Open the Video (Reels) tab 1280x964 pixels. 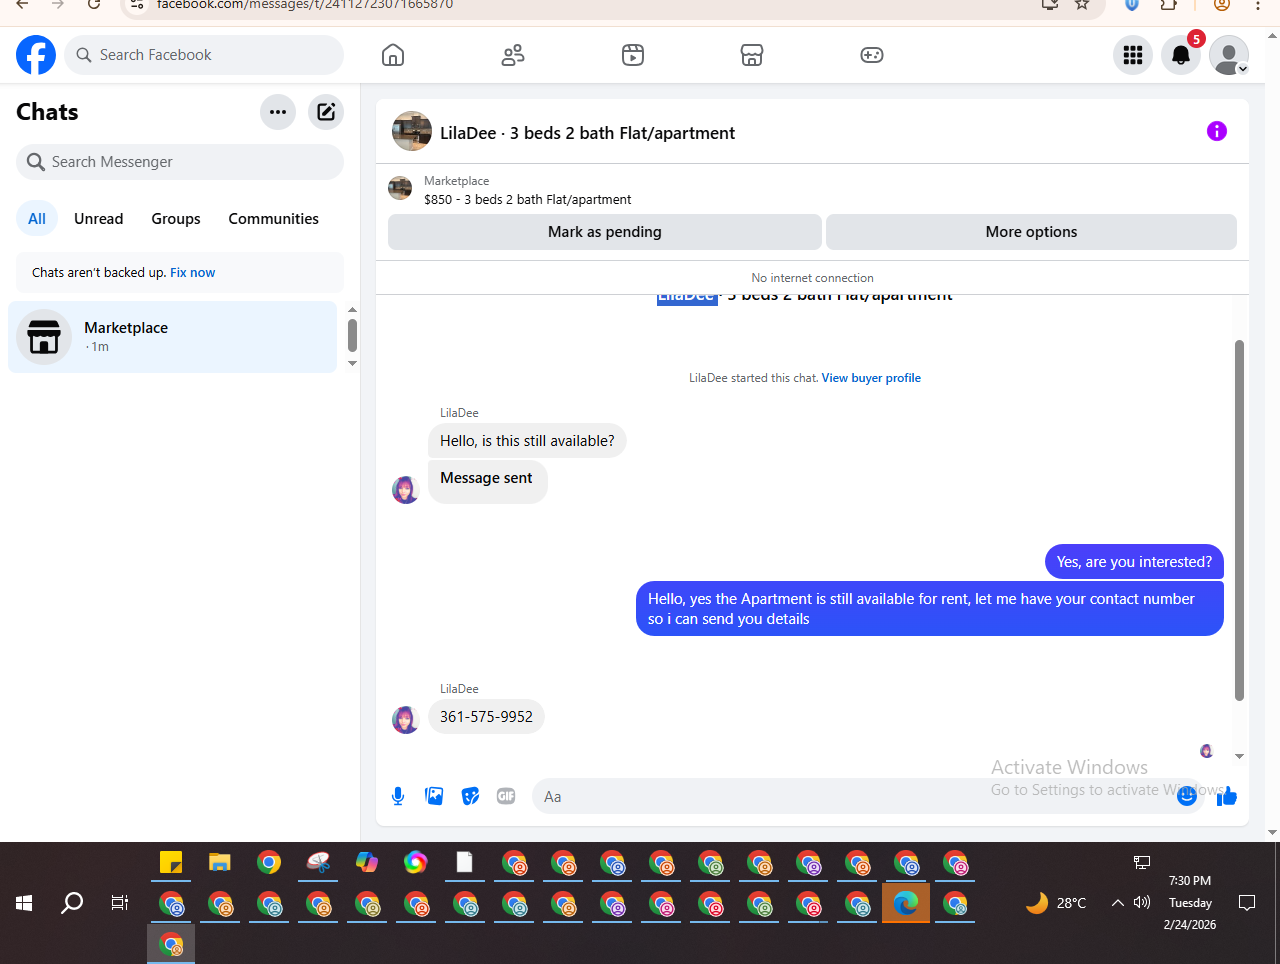point(633,55)
